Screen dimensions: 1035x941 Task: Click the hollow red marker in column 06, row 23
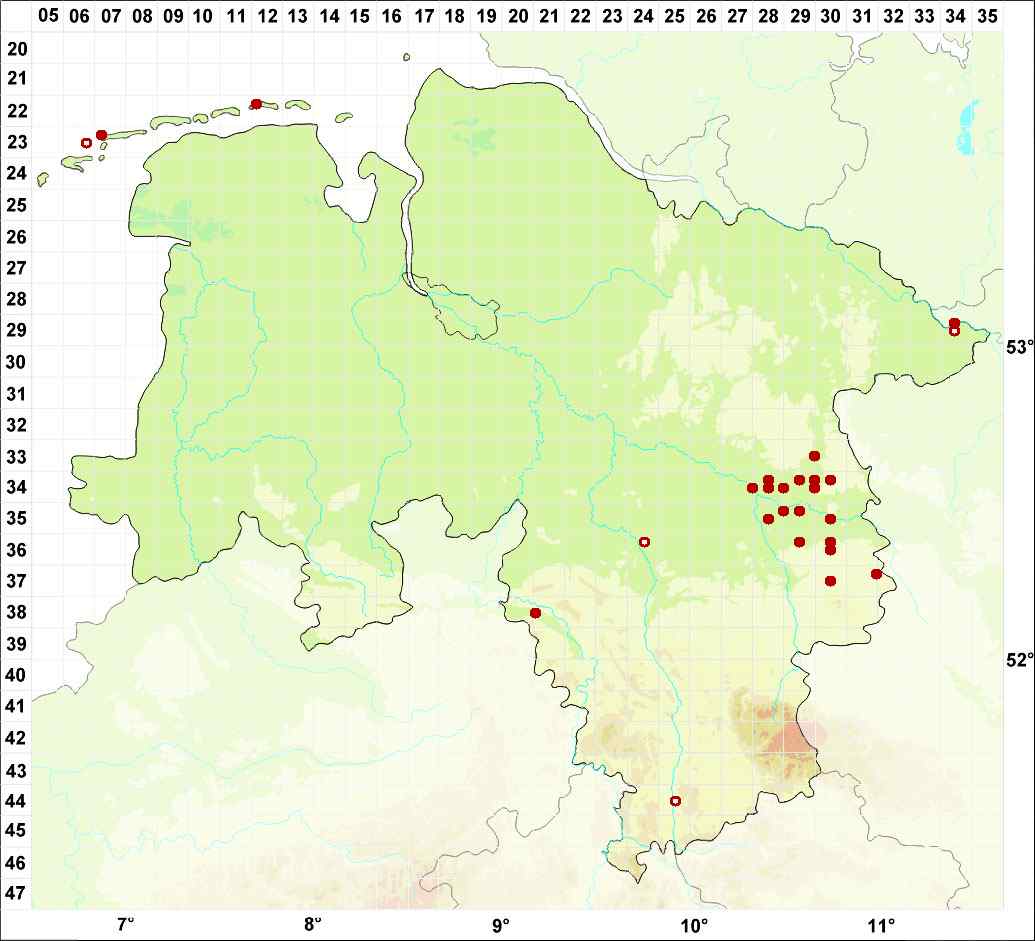pyautogui.click(x=86, y=143)
